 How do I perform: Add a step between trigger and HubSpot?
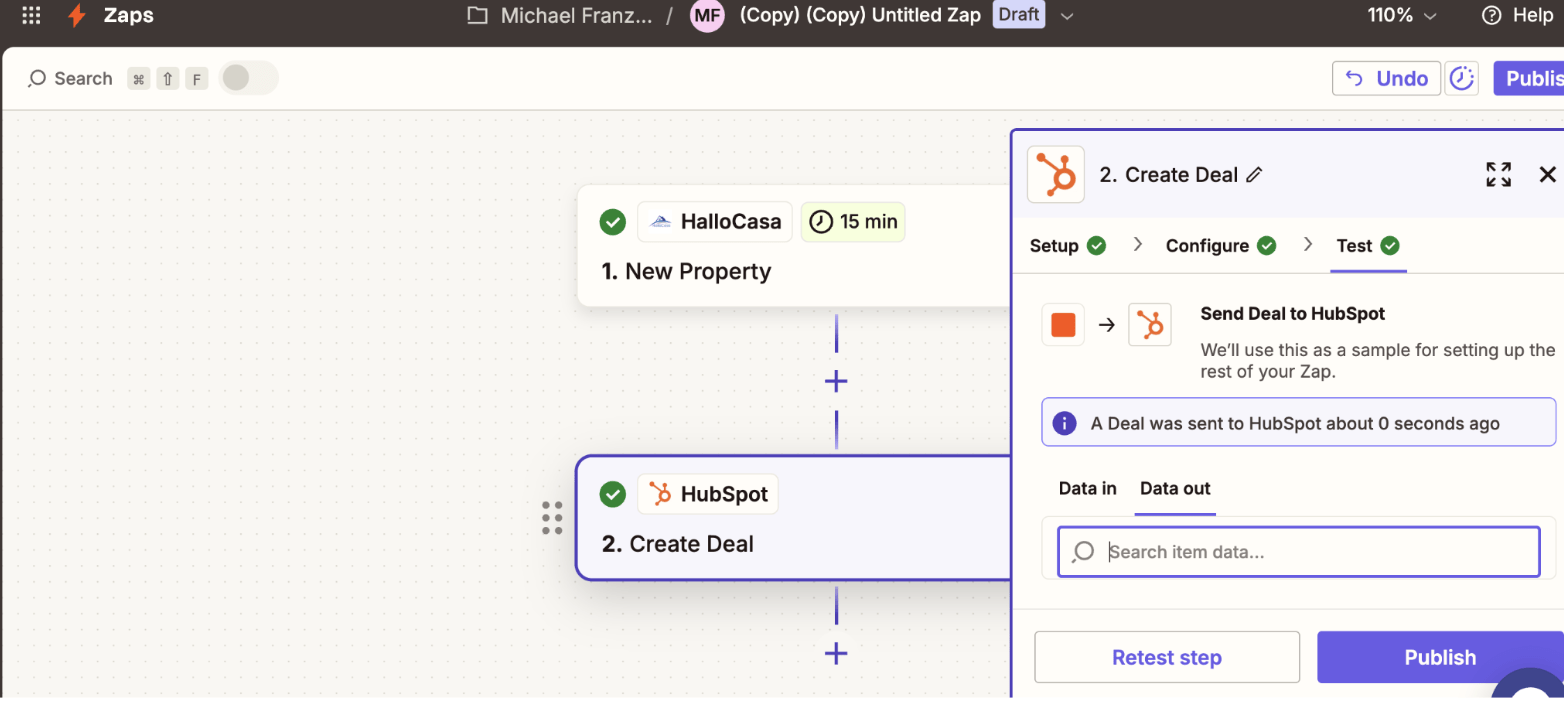coord(836,381)
